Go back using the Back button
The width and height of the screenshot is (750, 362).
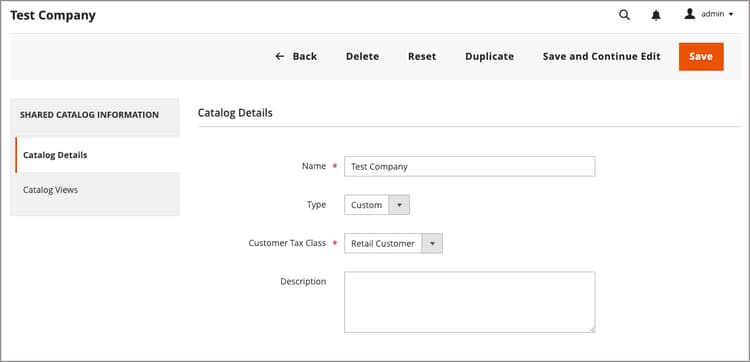(x=296, y=56)
